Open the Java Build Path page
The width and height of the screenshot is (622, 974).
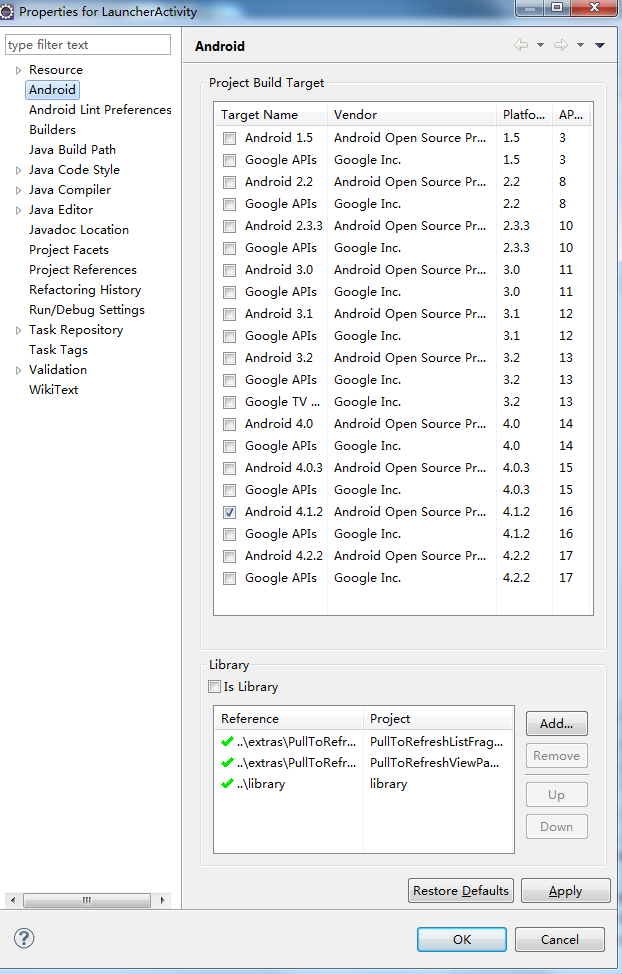coord(72,149)
